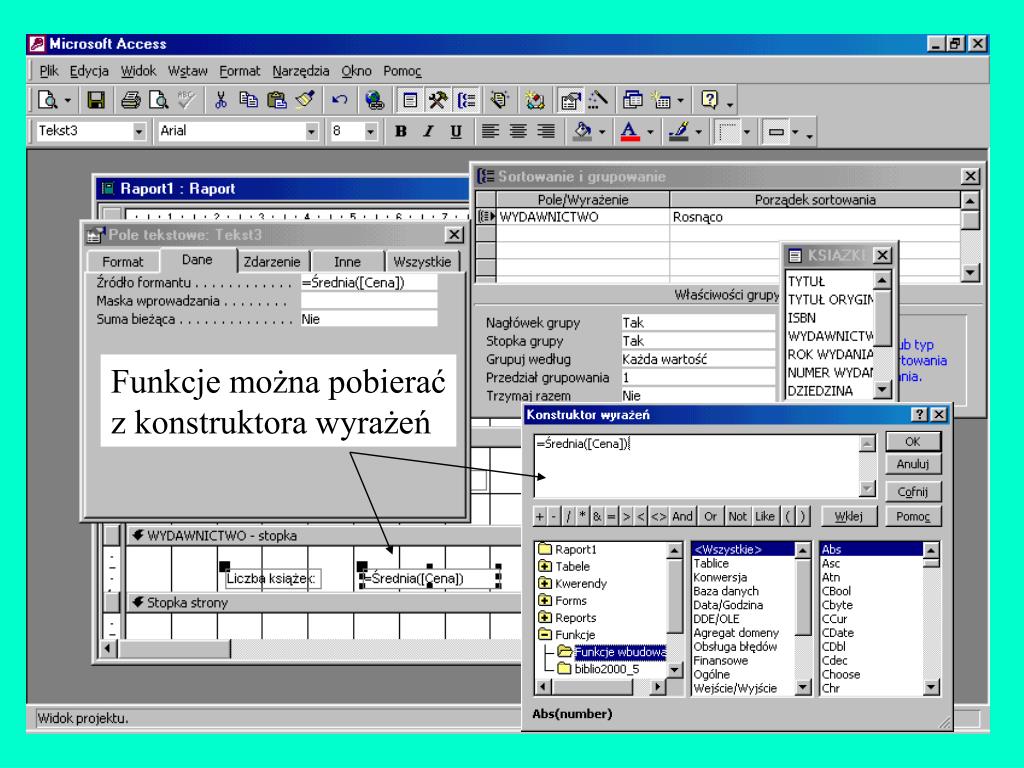Click the Cut scissors icon

click(x=221, y=100)
